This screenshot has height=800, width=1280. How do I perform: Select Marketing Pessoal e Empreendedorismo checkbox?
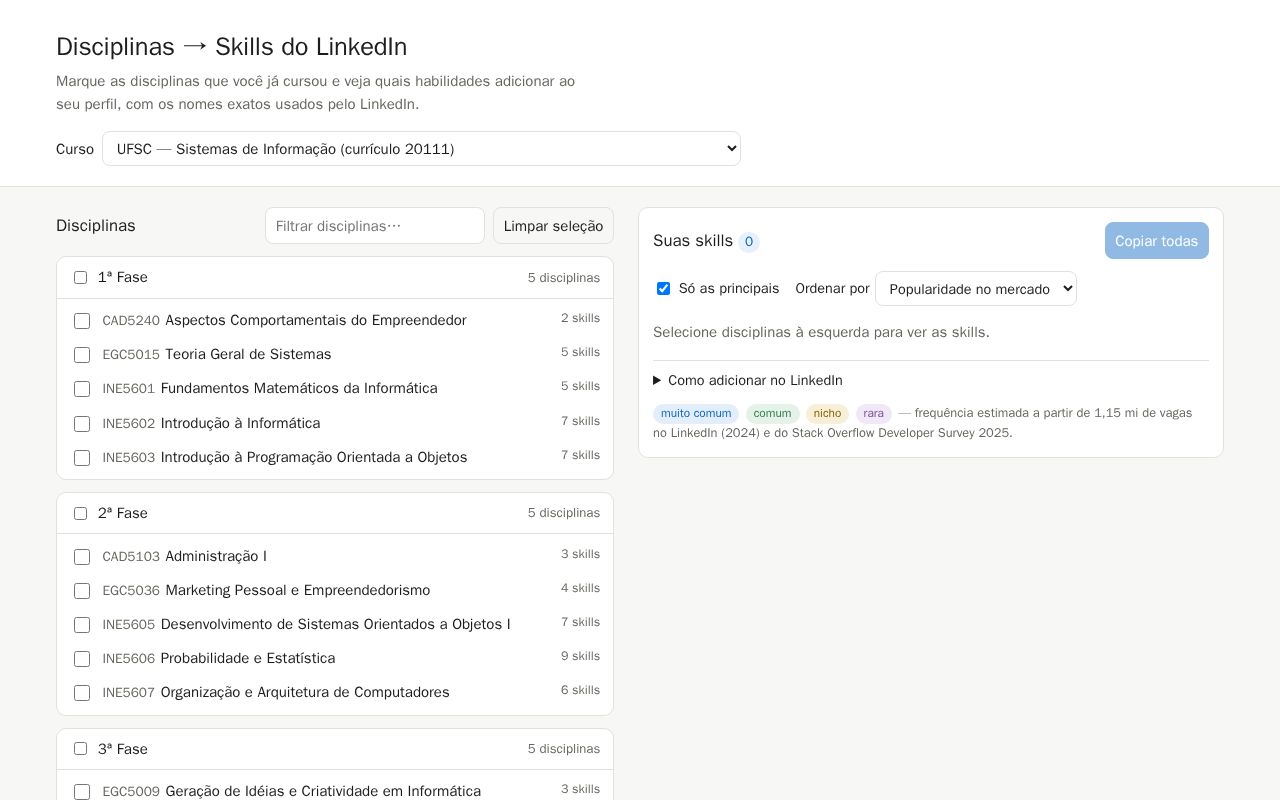tap(82, 591)
